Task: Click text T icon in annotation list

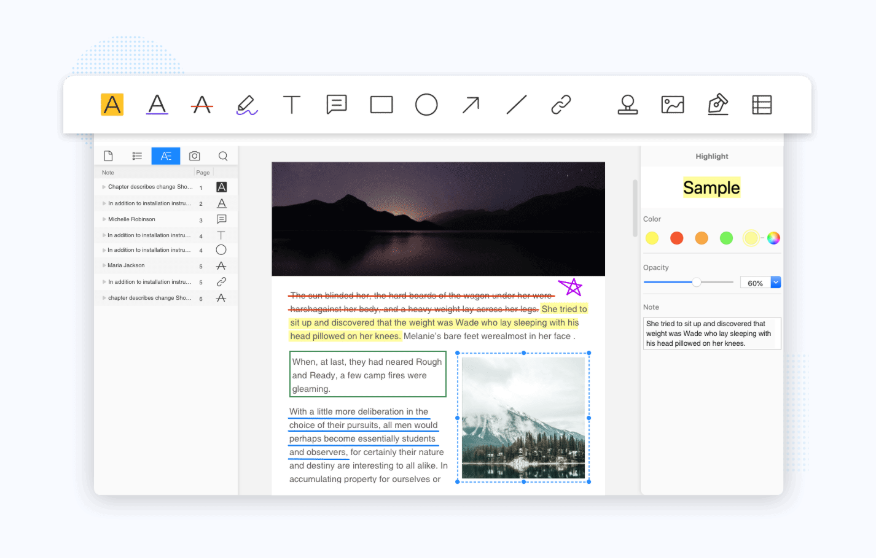Action: [221, 235]
